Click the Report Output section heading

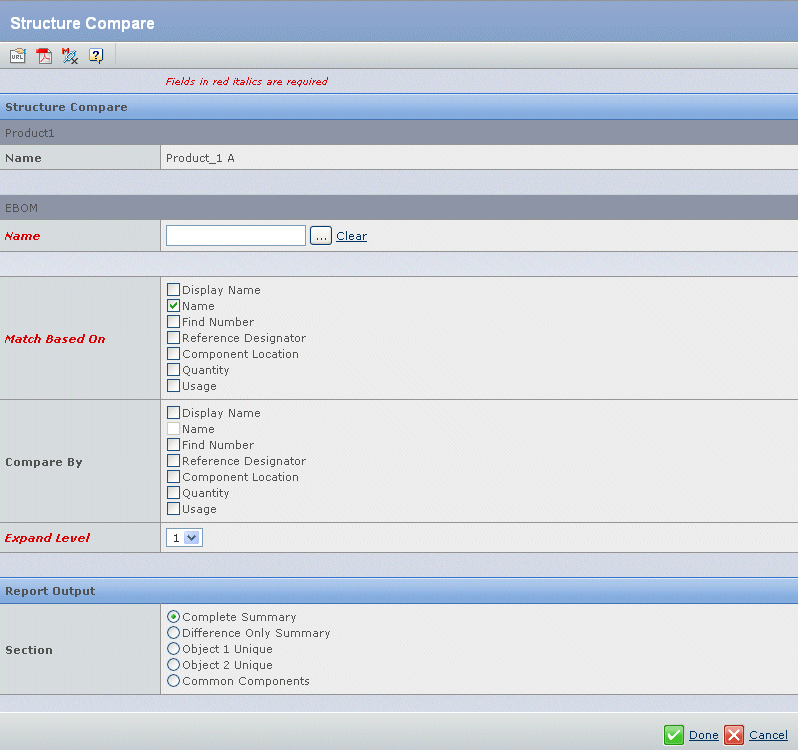(50, 591)
